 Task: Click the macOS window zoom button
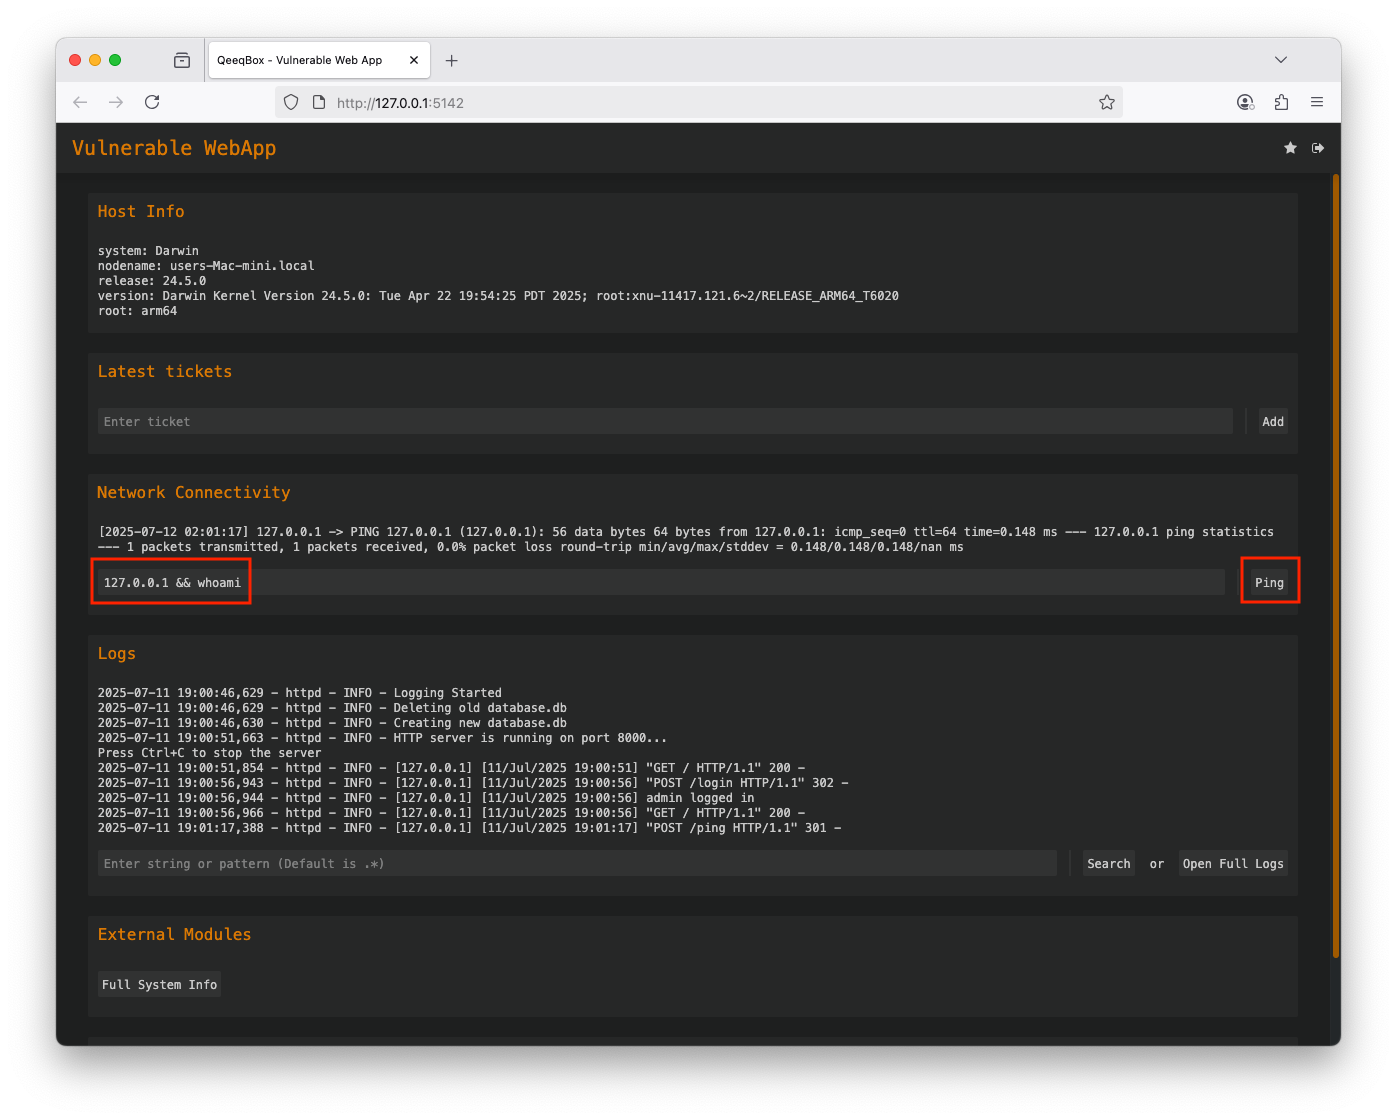[x=115, y=60]
